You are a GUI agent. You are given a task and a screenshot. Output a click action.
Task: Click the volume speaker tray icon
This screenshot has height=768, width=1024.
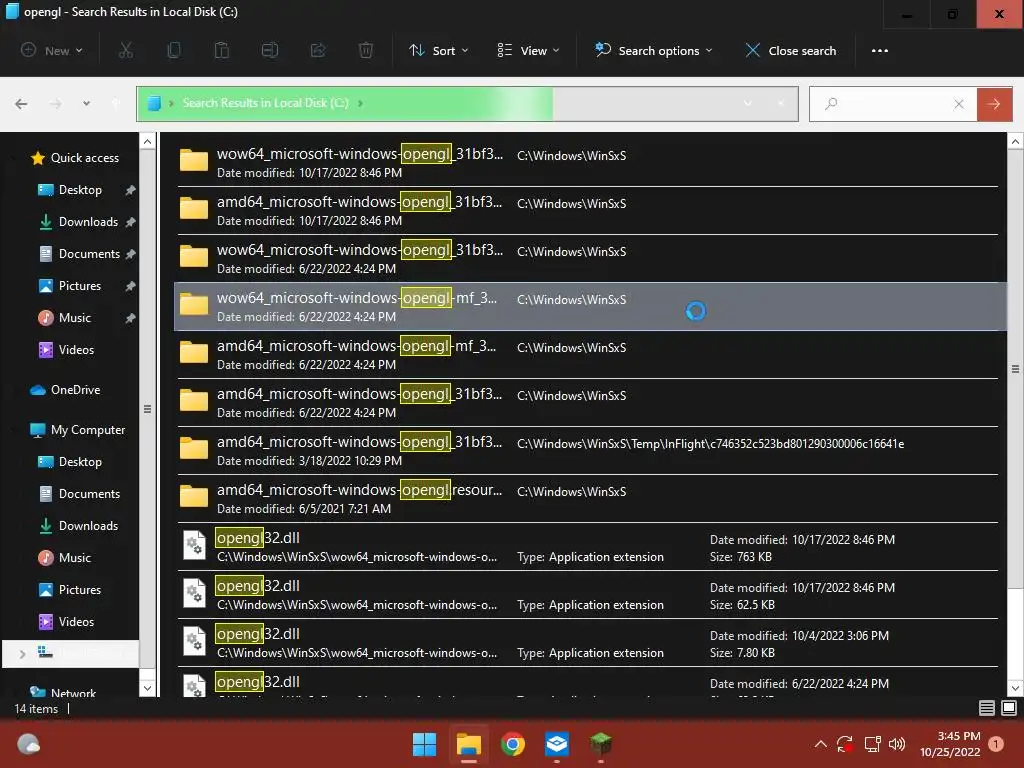tap(897, 744)
